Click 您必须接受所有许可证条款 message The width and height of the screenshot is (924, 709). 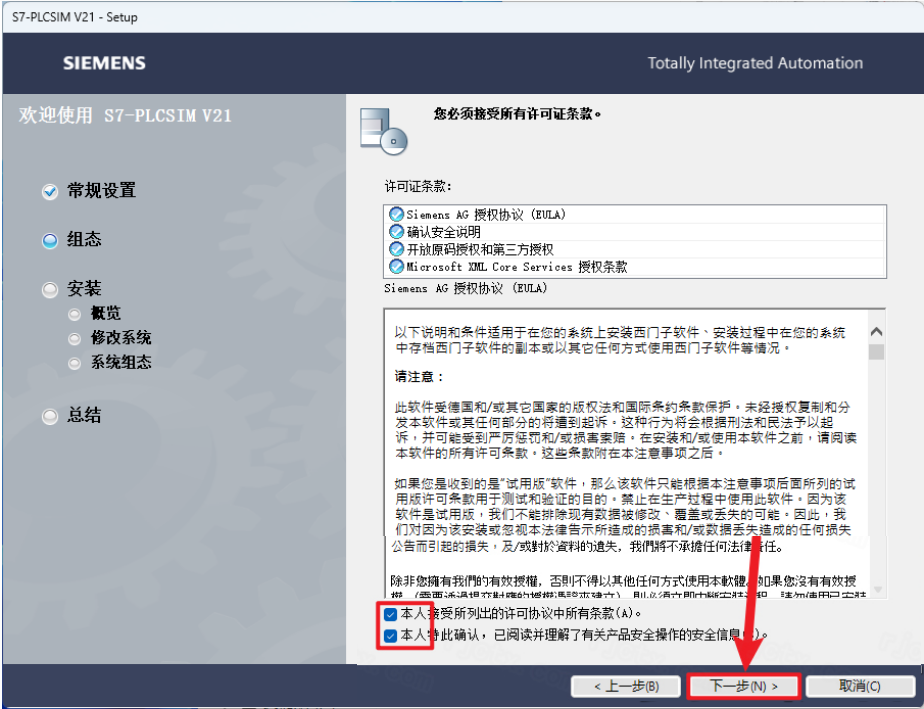[x=517, y=114]
